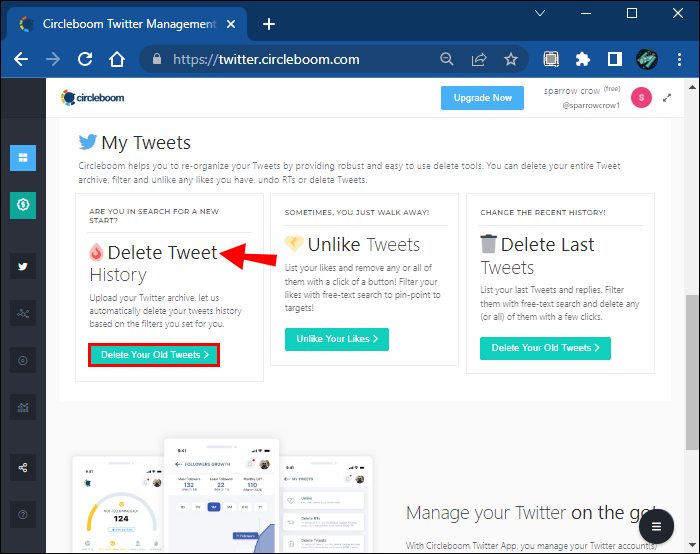Open the dashboard grid icon in sidebar

point(23,158)
